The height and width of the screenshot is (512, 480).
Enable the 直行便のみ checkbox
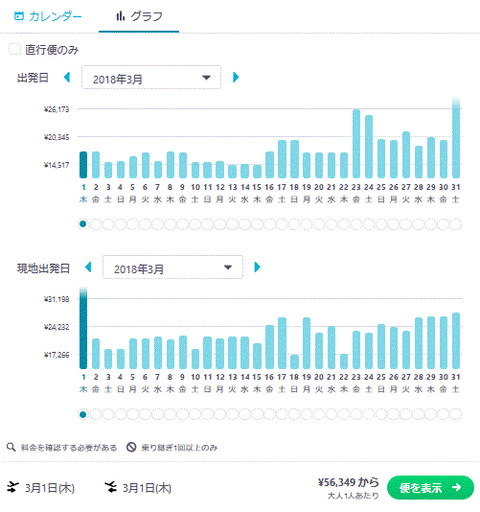coord(15,49)
